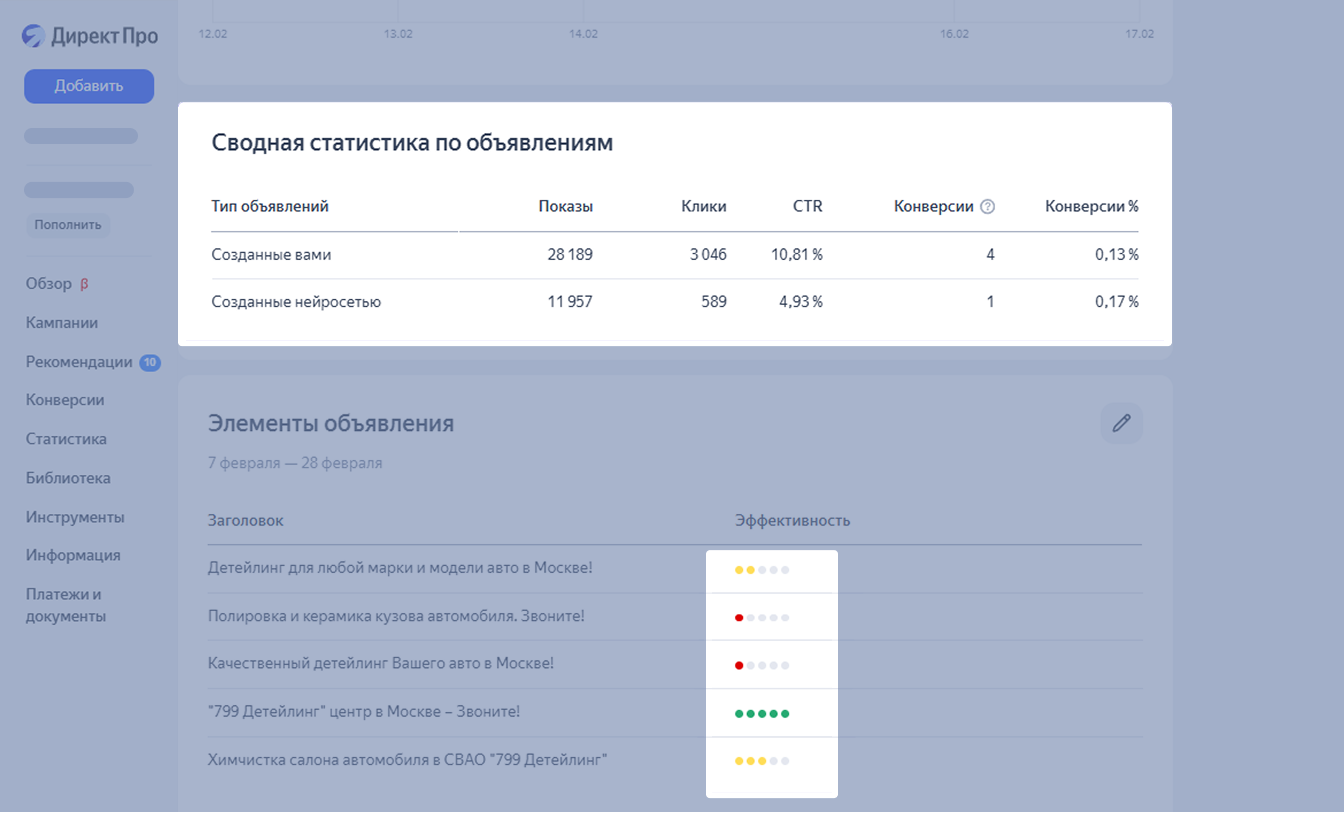
Task: Select the Созданные вами row label
Action: [x=271, y=255]
